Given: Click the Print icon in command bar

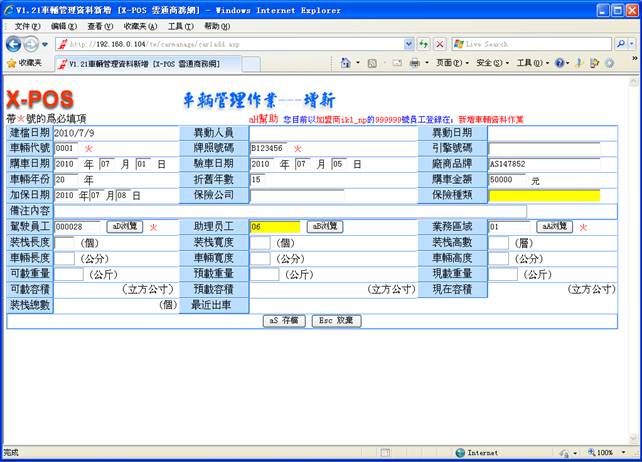Looking at the screenshot, I should 413,62.
